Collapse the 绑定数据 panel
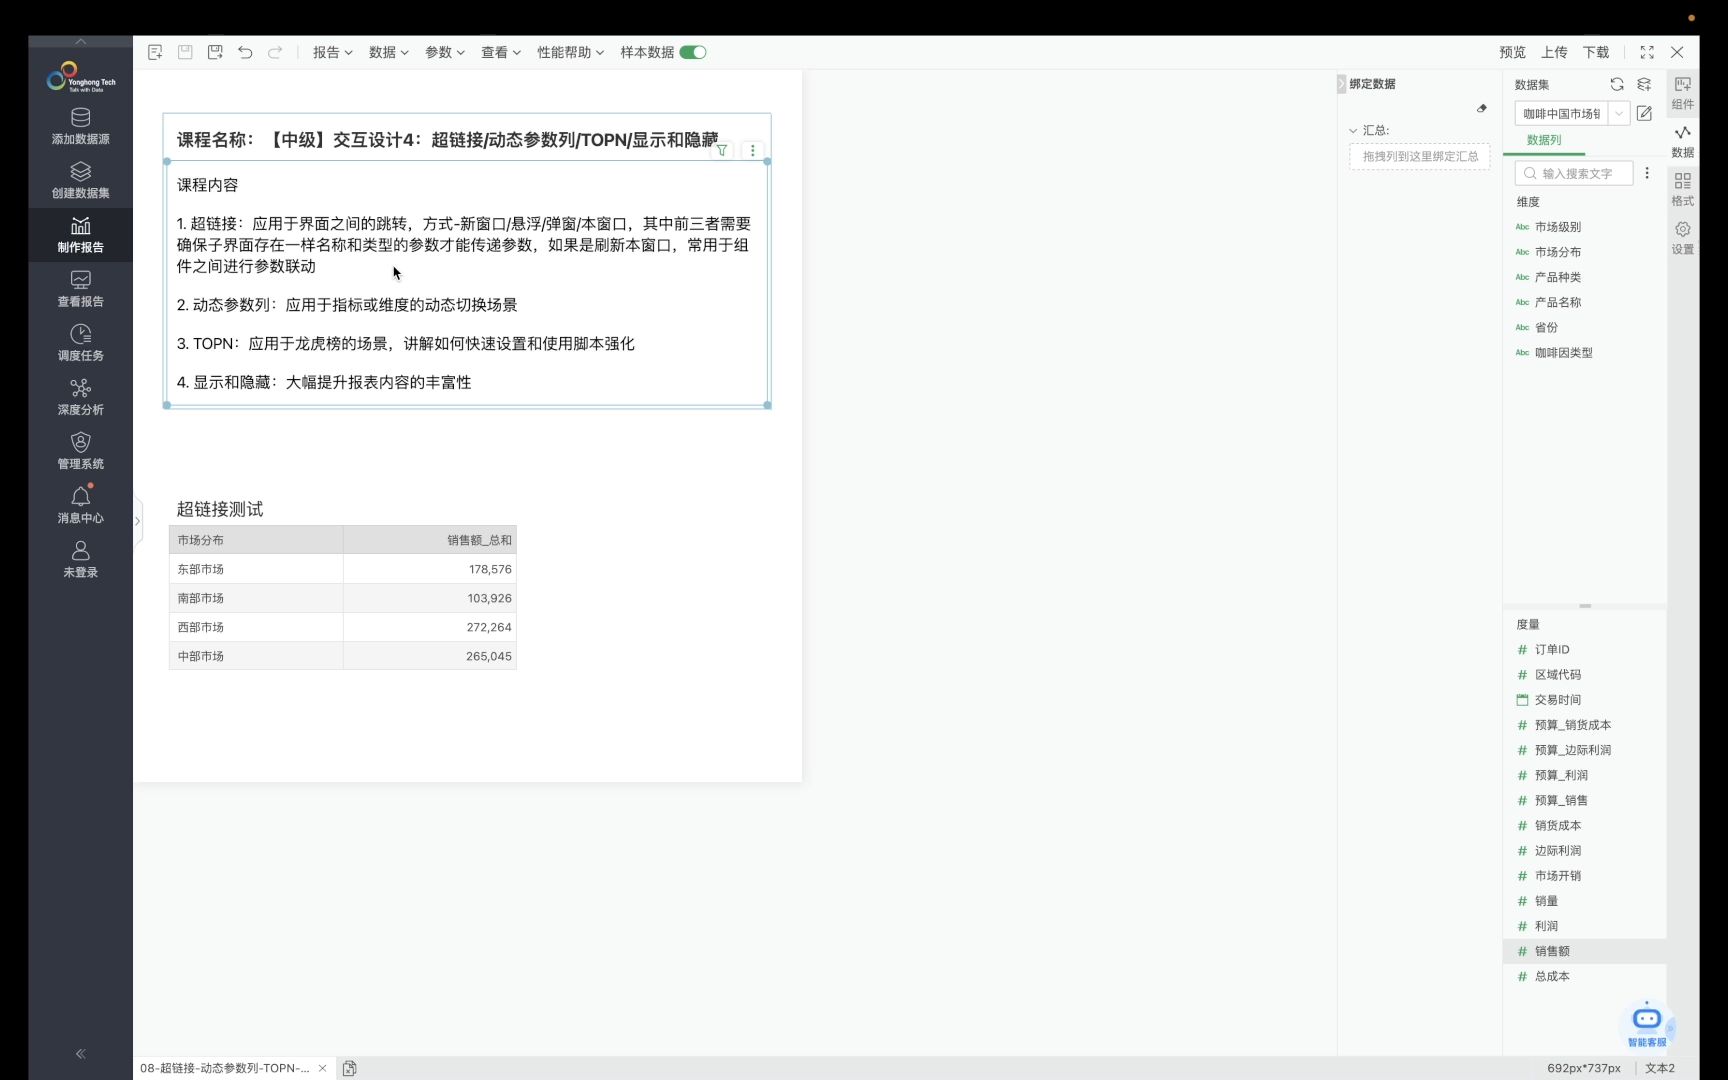The width and height of the screenshot is (1728, 1080). coord(1342,84)
